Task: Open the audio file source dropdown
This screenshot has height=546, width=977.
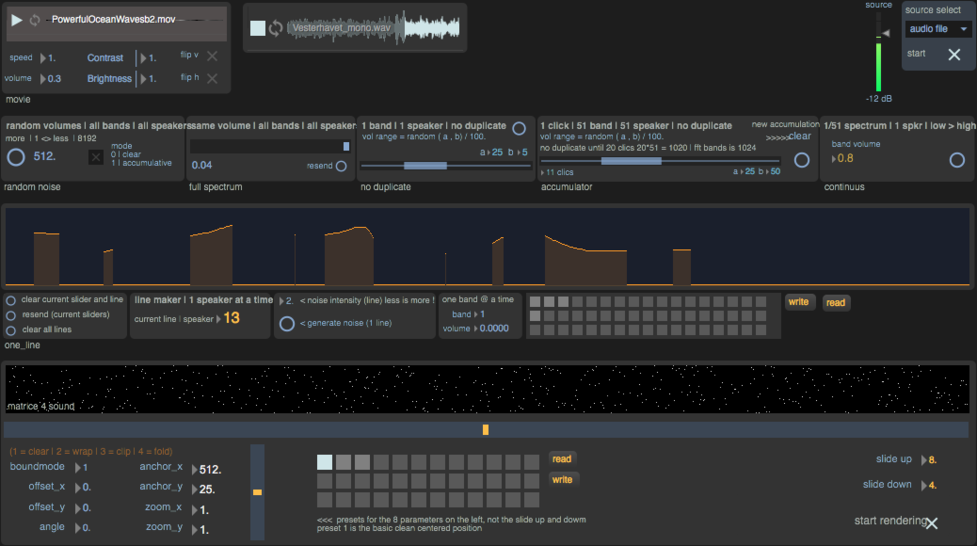Action: tap(938, 30)
